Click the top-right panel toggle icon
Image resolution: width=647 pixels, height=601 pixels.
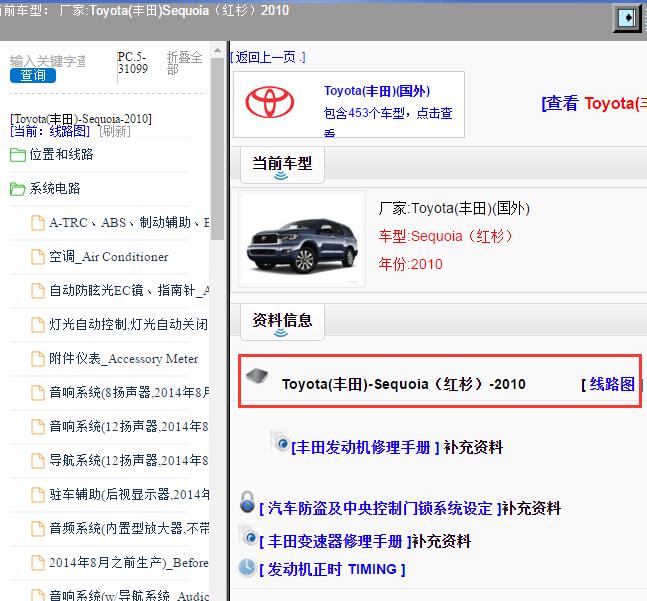point(627,18)
